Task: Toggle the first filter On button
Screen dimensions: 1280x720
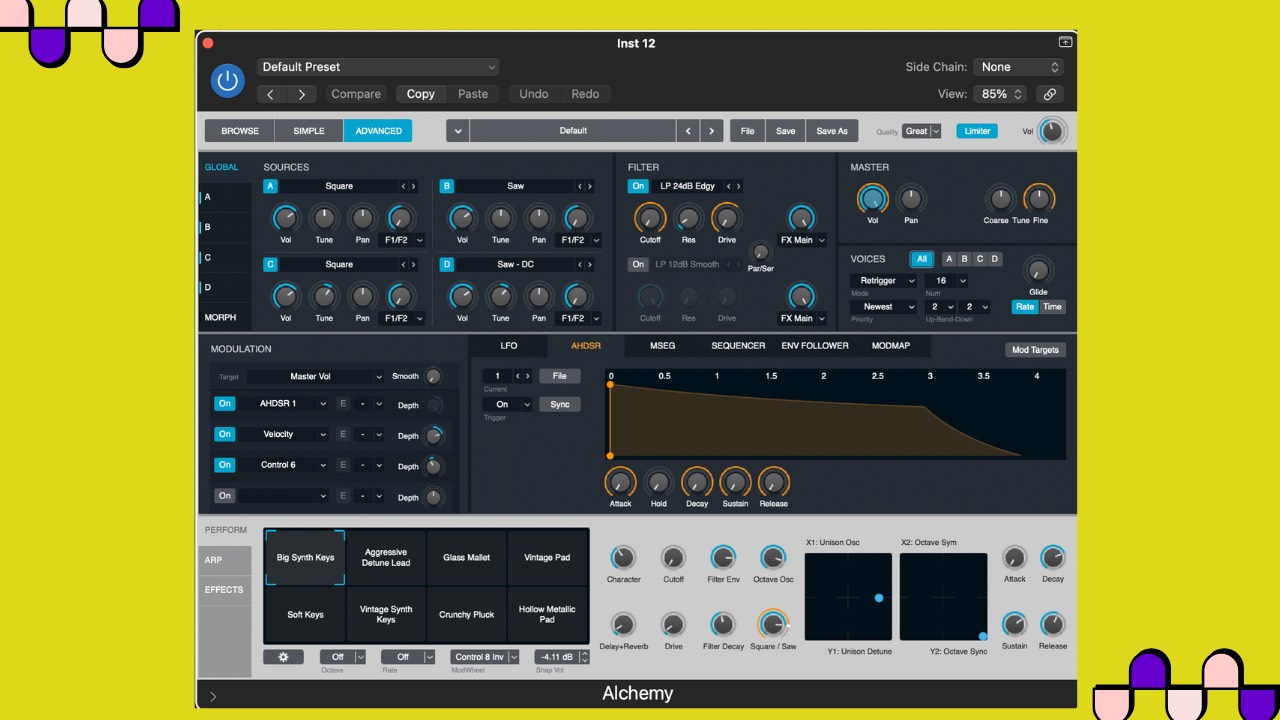Action: point(638,186)
